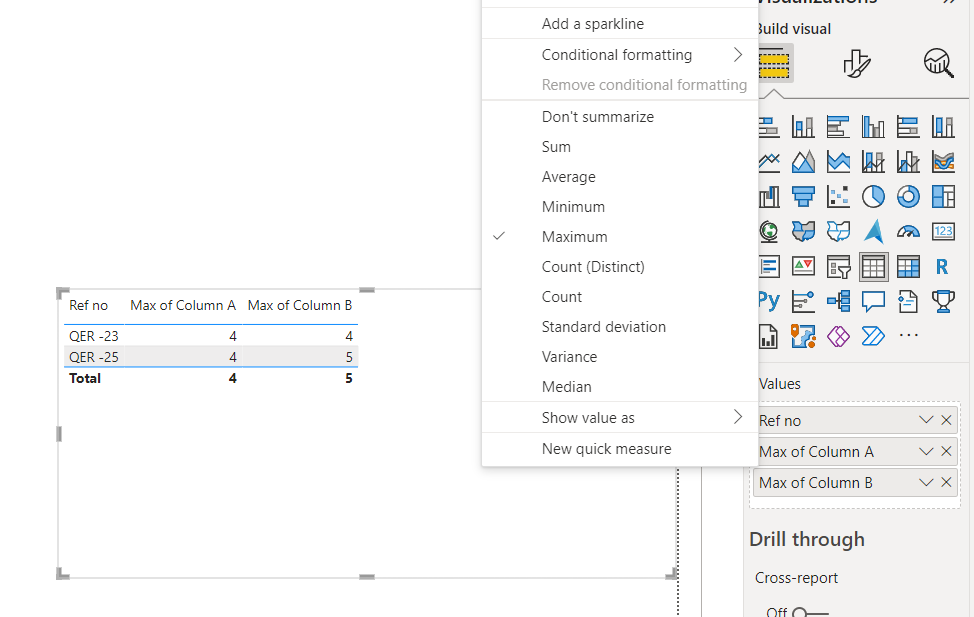This screenshot has height=617, width=974.
Task: Select the Stacked column chart visual
Action: [803, 127]
